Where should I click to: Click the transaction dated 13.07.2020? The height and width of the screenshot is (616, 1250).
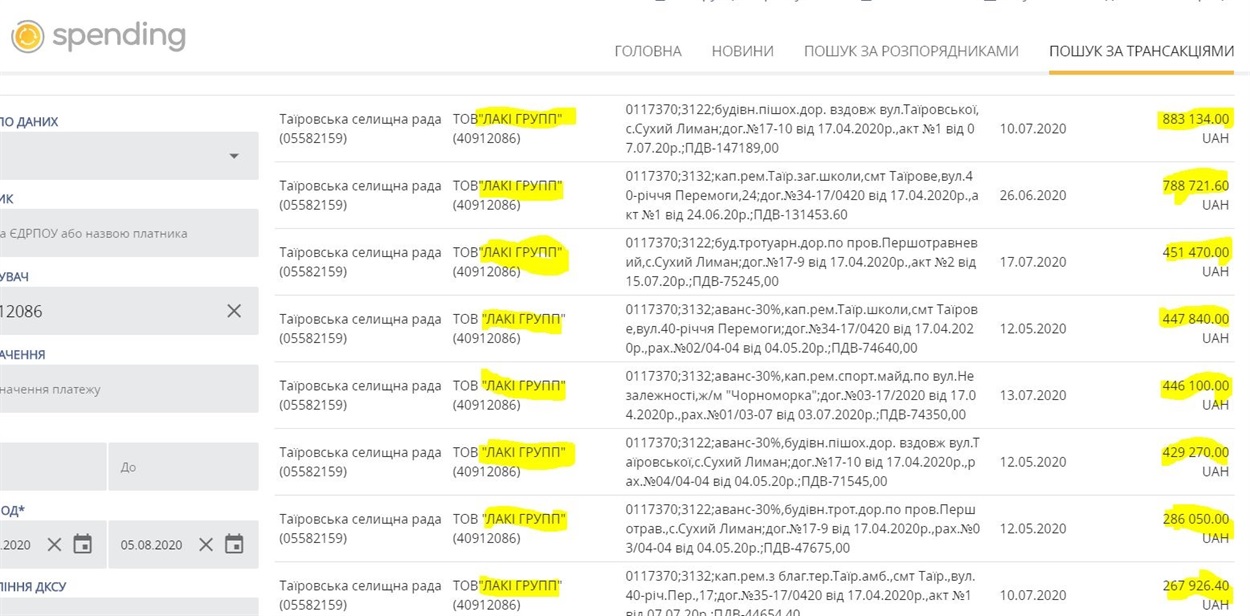(x=1032, y=395)
